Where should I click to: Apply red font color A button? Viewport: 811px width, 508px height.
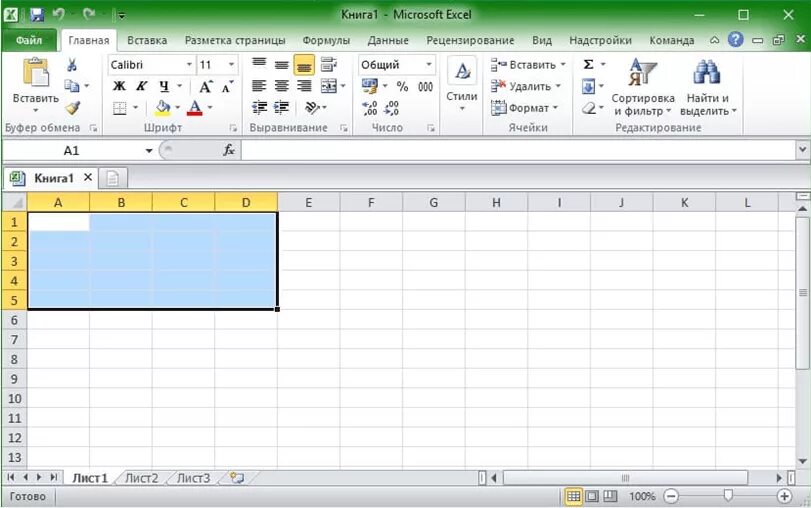[x=194, y=108]
